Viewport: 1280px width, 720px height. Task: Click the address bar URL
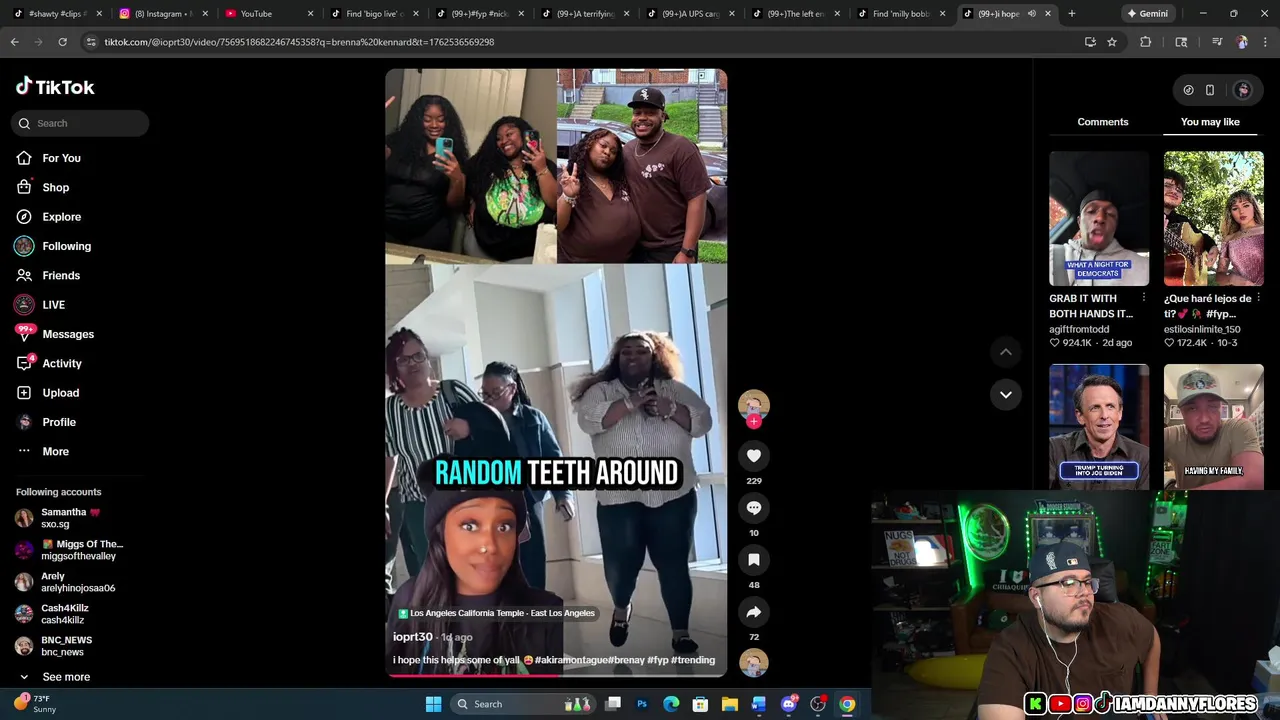pos(299,42)
